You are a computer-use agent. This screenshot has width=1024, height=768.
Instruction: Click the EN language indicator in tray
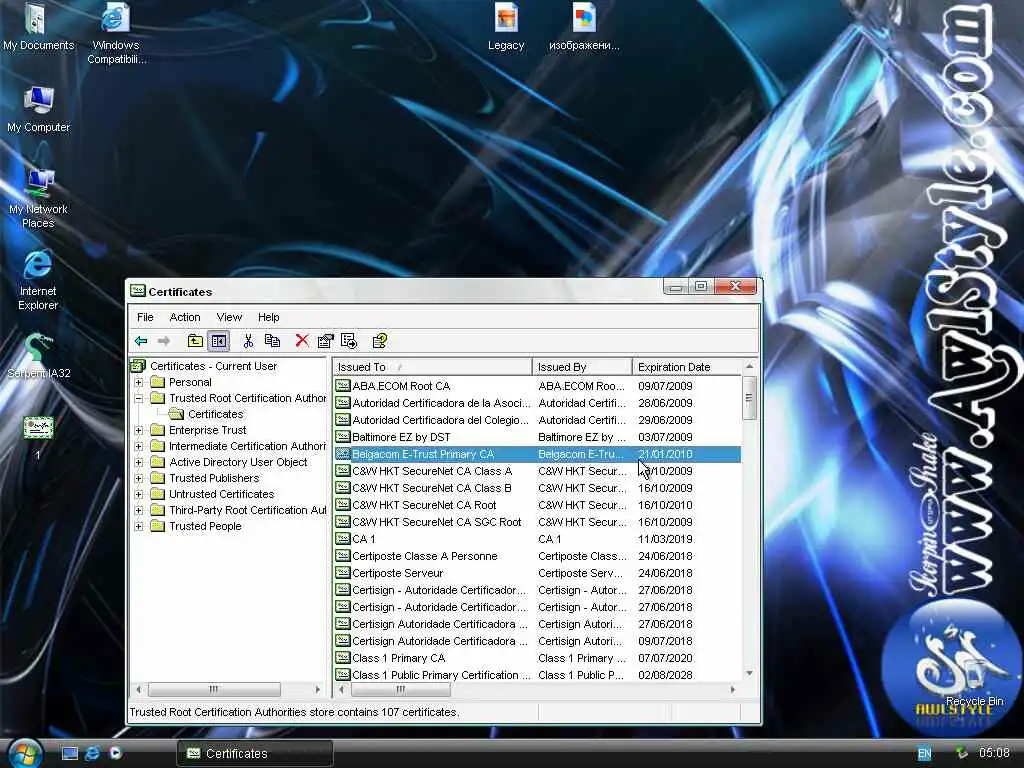pyautogui.click(x=925, y=753)
